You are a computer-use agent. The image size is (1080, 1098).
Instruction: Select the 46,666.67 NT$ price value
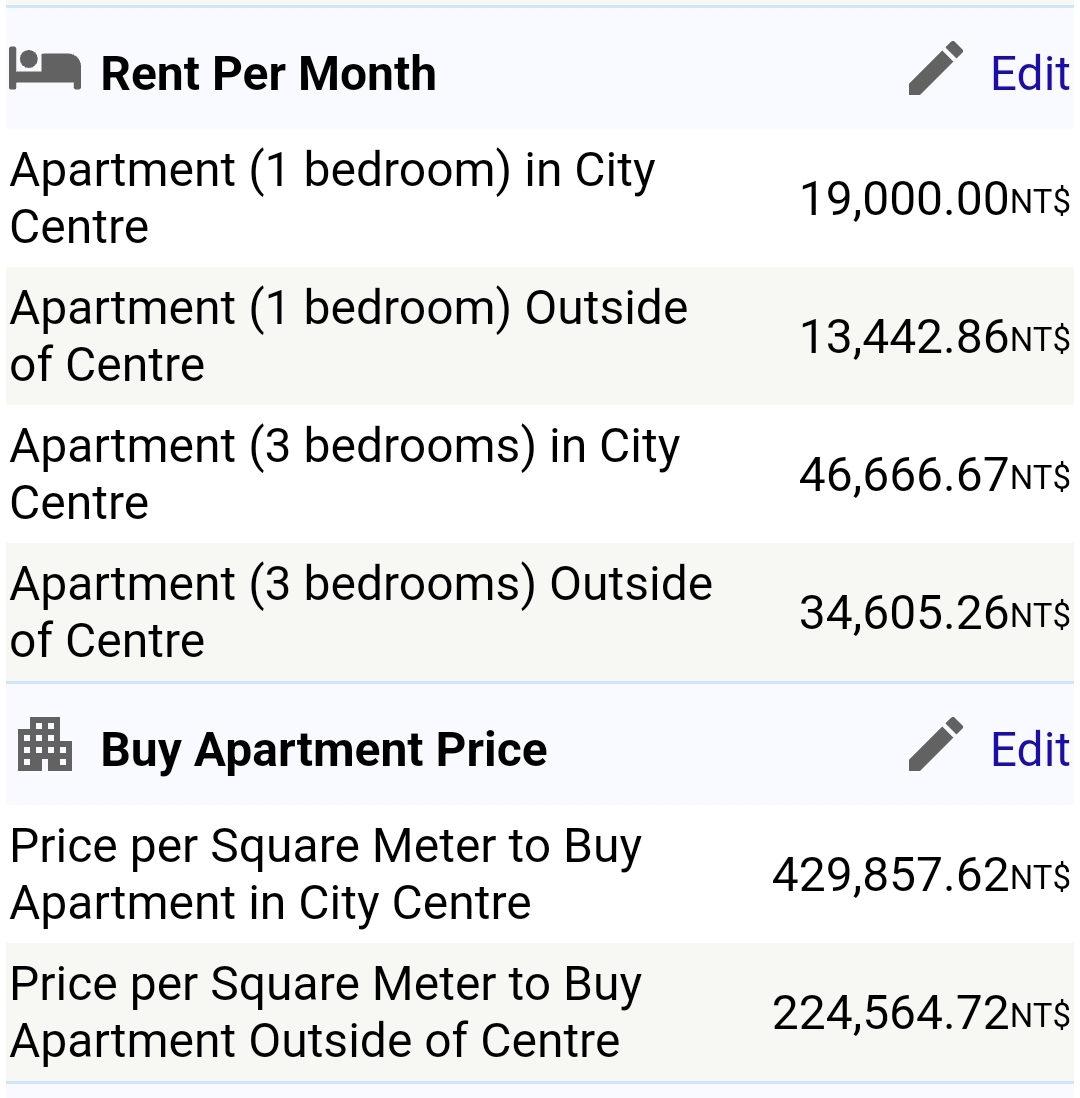point(935,475)
